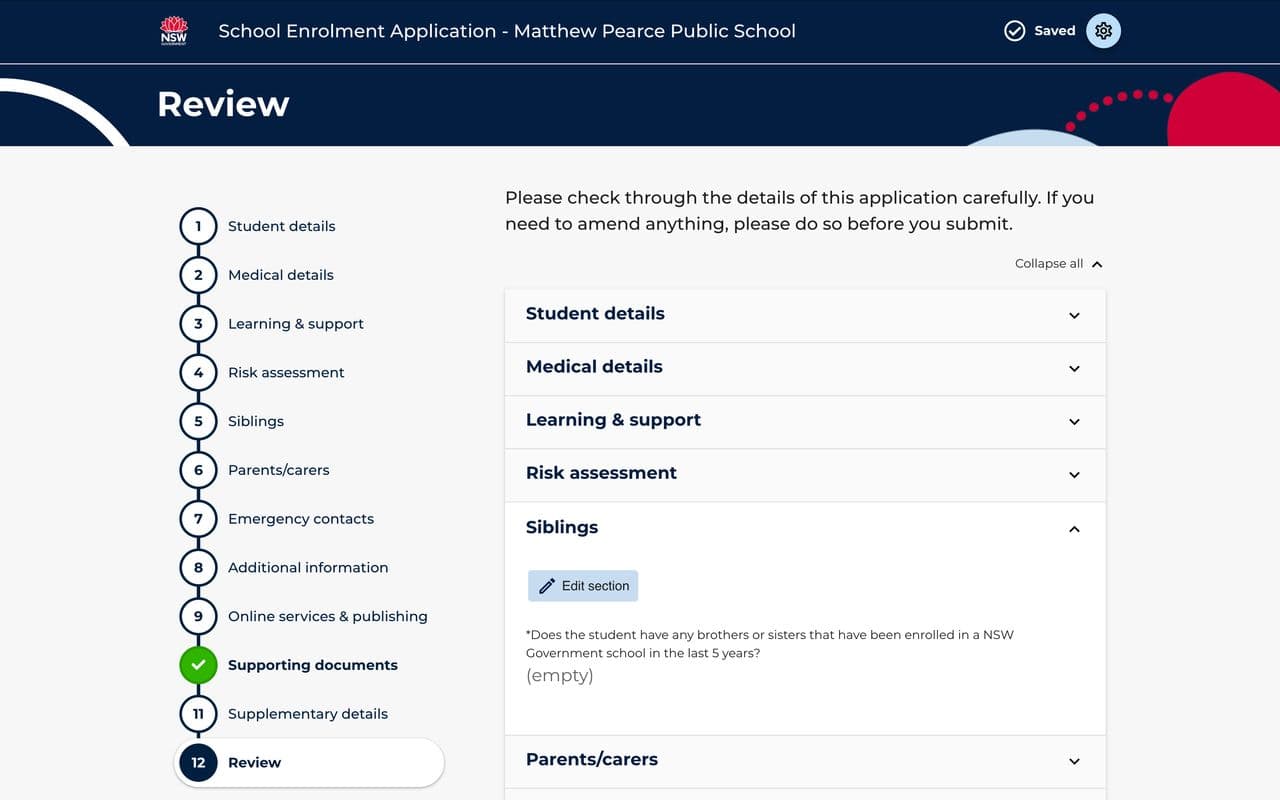
Task: Click the School Enrolment Application title
Action: click(507, 31)
